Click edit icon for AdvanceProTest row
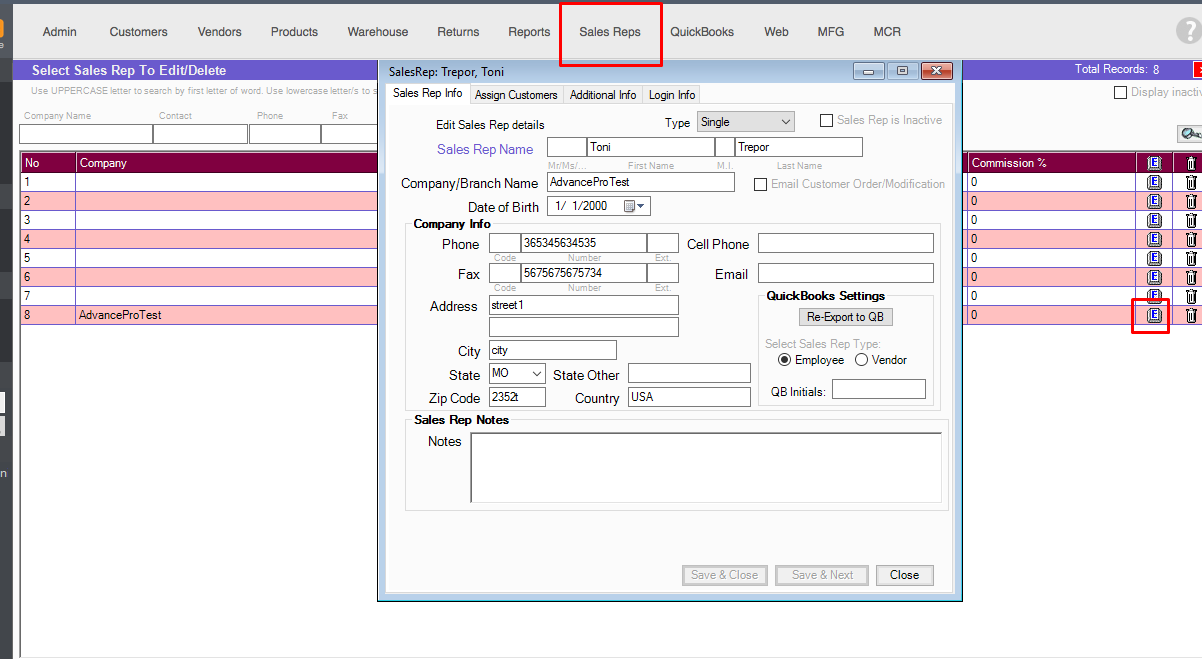The height and width of the screenshot is (659, 1202). pyautogui.click(x=1153, y=315)
